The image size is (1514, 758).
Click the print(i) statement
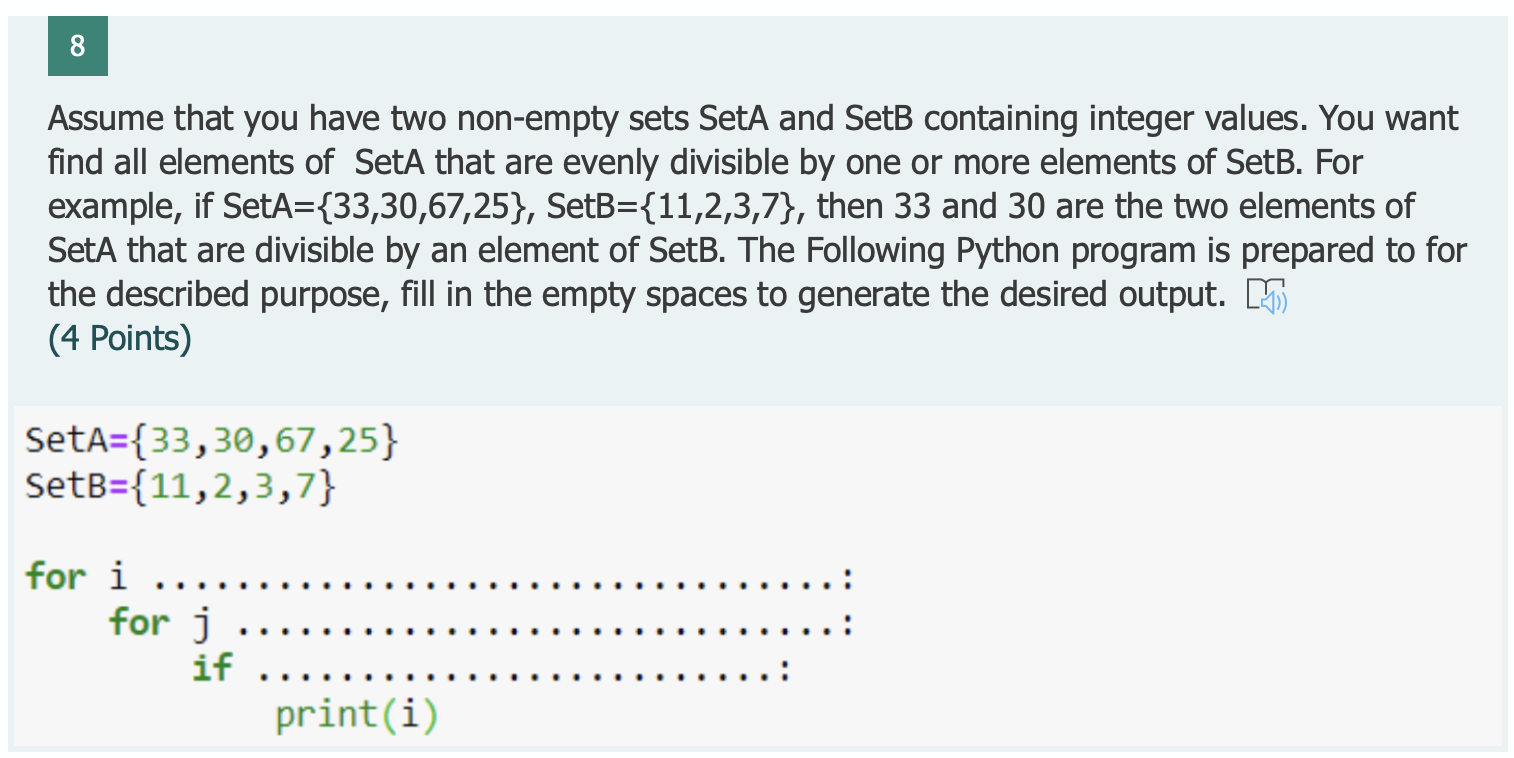[x=357, y=715]
